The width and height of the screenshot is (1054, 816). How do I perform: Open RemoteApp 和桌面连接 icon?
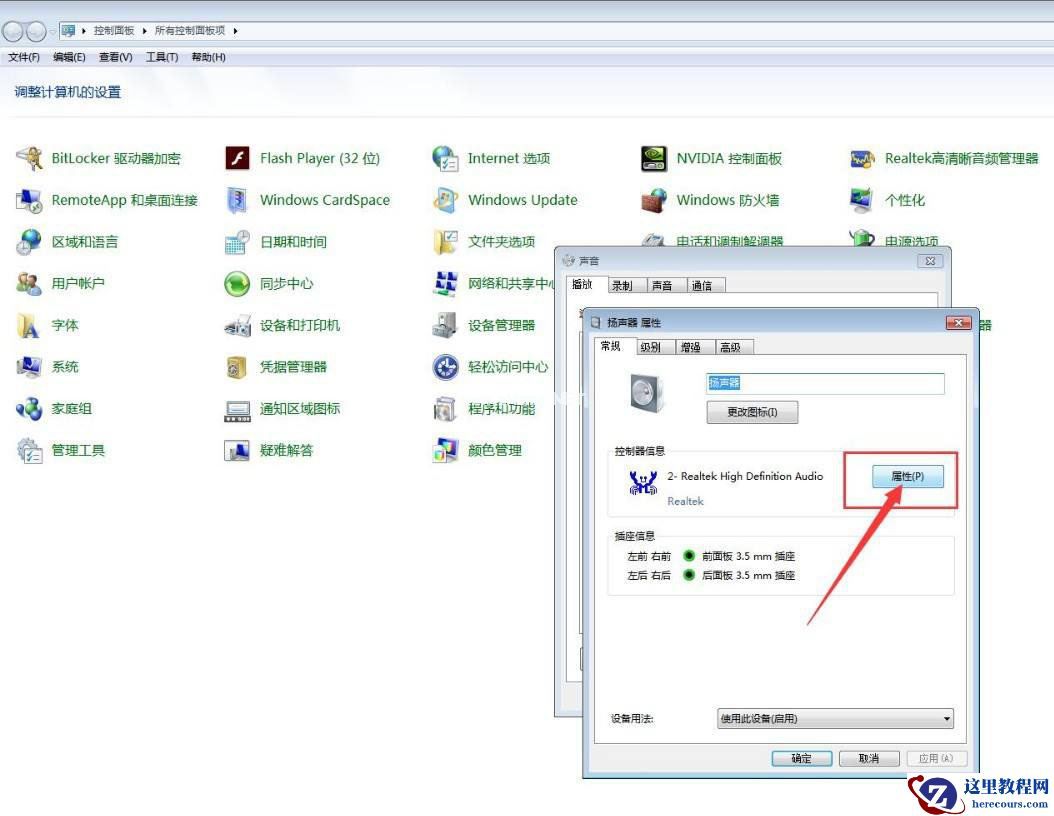pos(30,200)
